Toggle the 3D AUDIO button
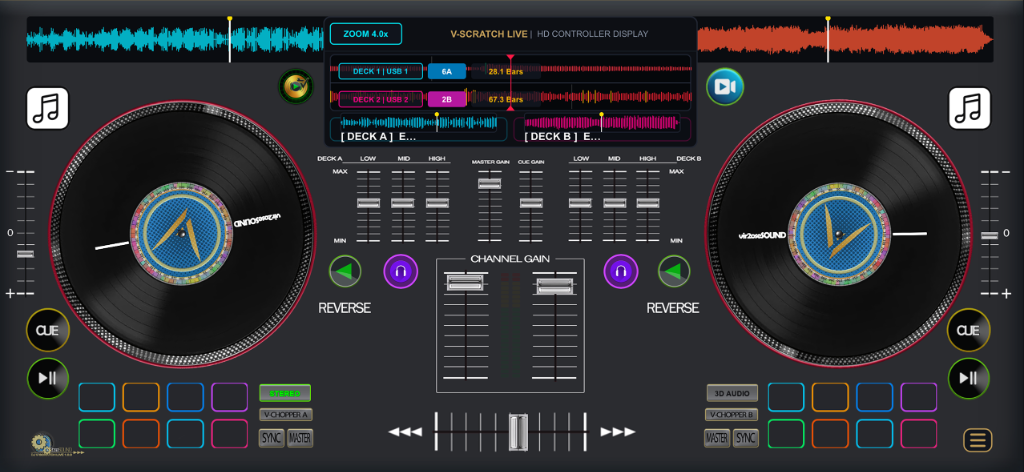The width and height of the screenshot is (1024, 472). [x=732, y=393]
